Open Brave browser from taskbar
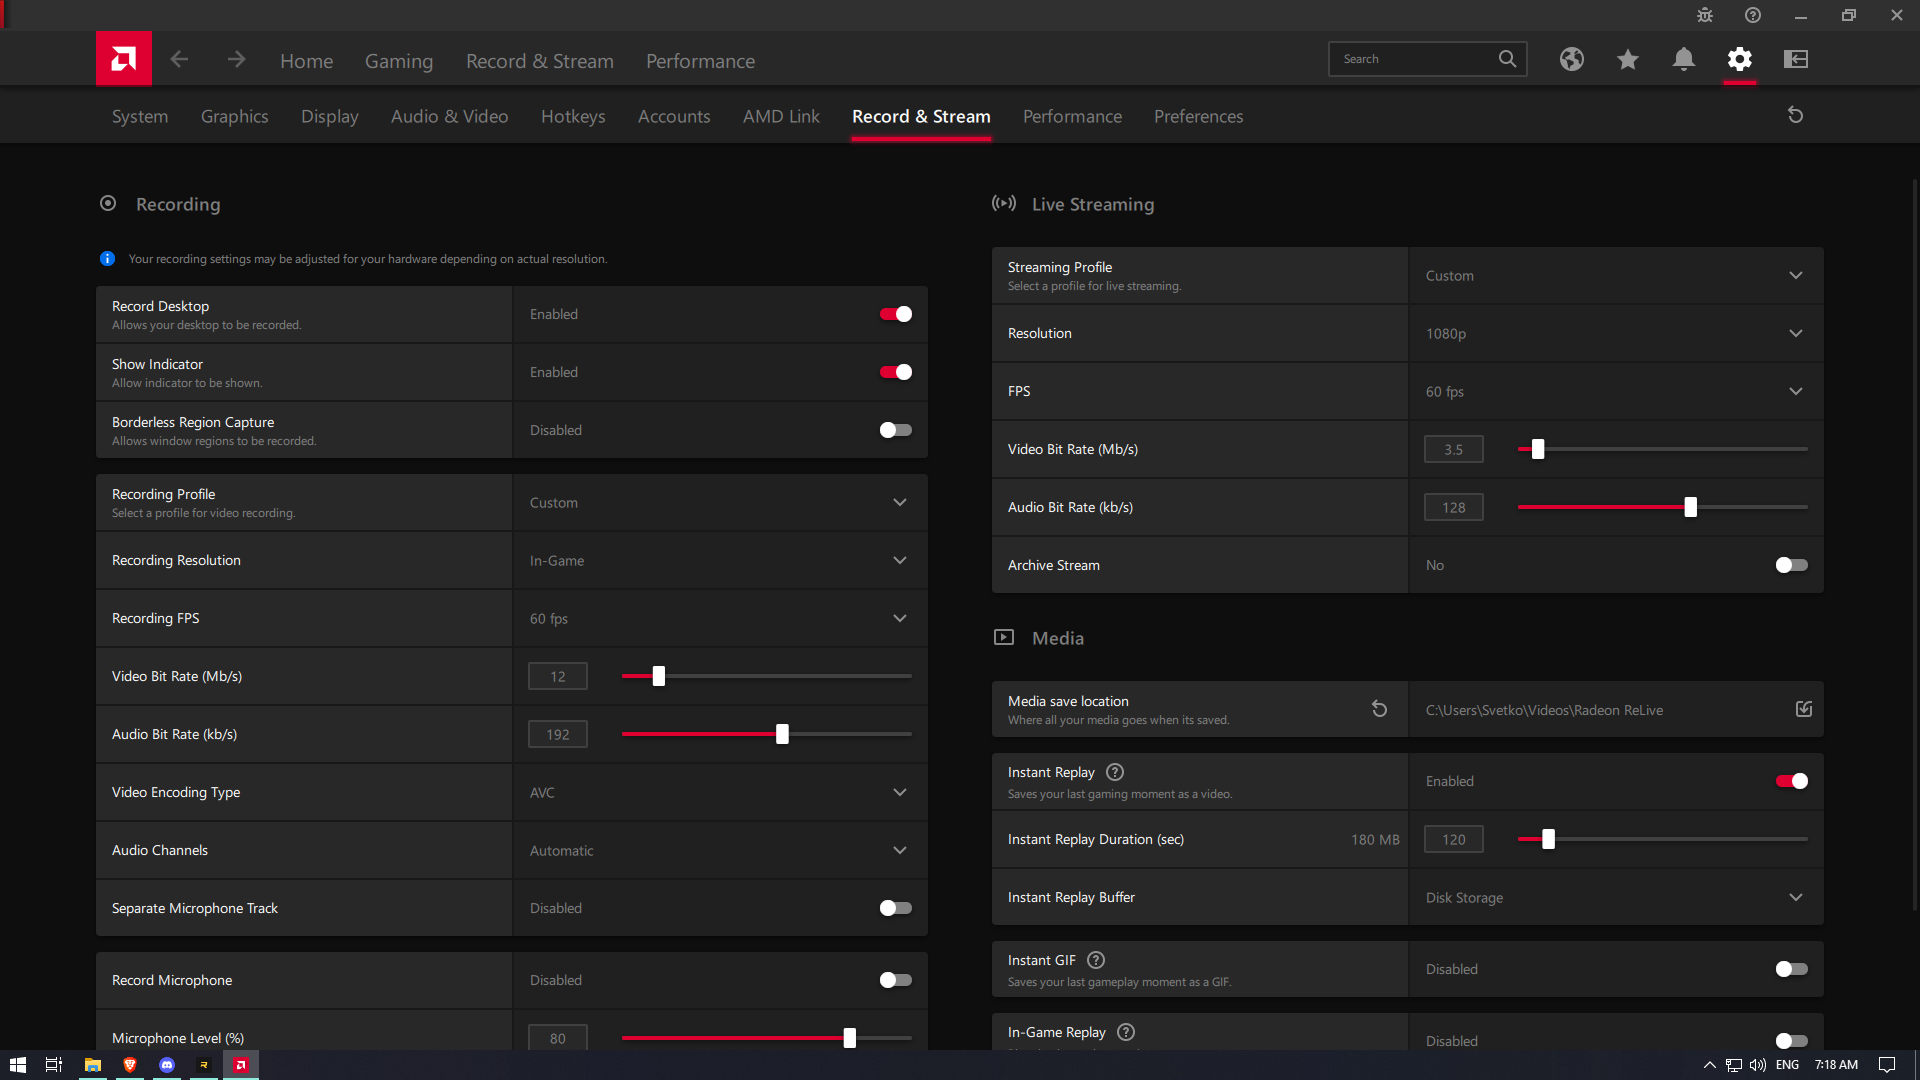Viewport: 1920px width, 1080px height. tap(129, 1065)
